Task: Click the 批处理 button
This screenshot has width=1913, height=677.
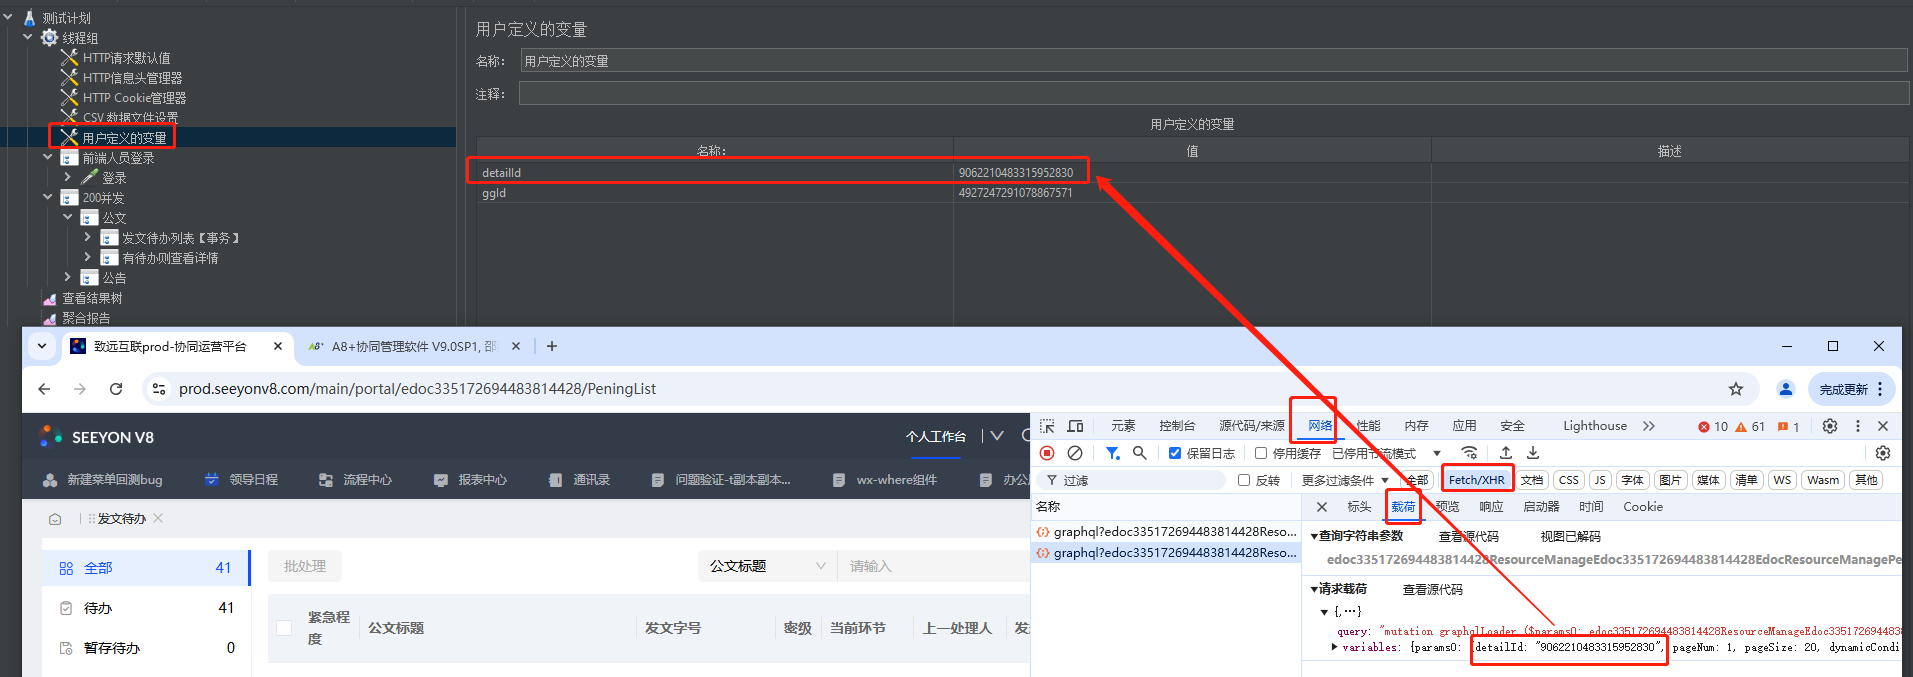Action: click(x=305, y=566)
